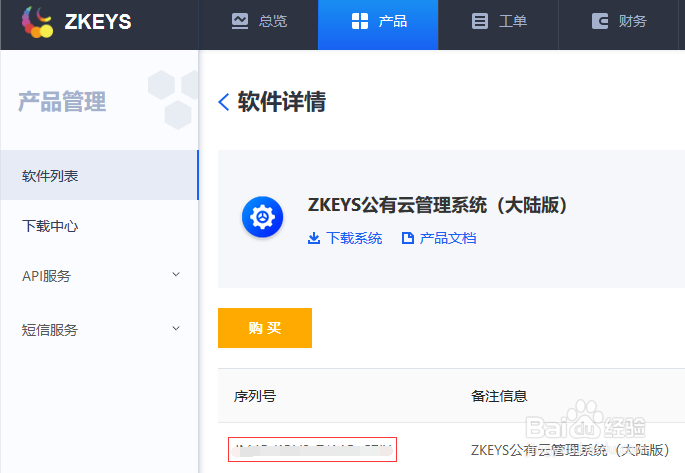Expand the 短信服务 chevron
The image size is (685, 473).
point(176,328)
